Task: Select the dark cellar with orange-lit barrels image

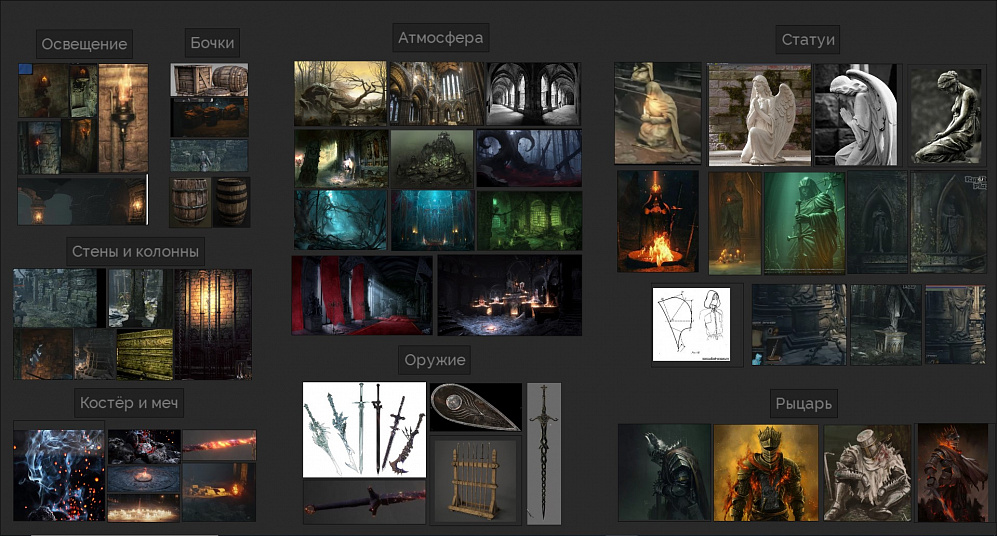Action: tap(209, 116)
